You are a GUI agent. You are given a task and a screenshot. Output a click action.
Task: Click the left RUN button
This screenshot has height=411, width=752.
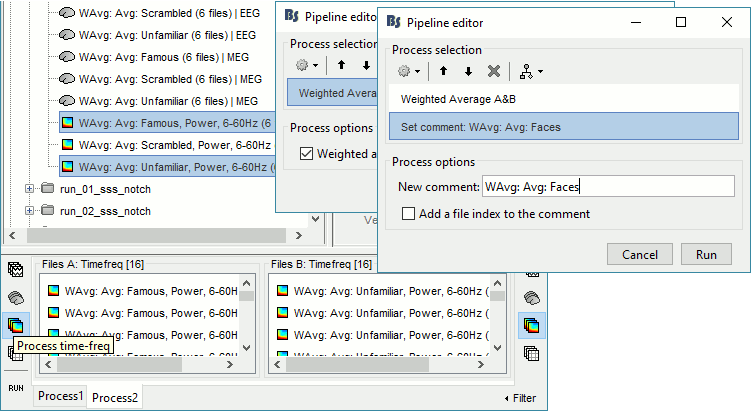pyautogui.click(x=16, y=386)
